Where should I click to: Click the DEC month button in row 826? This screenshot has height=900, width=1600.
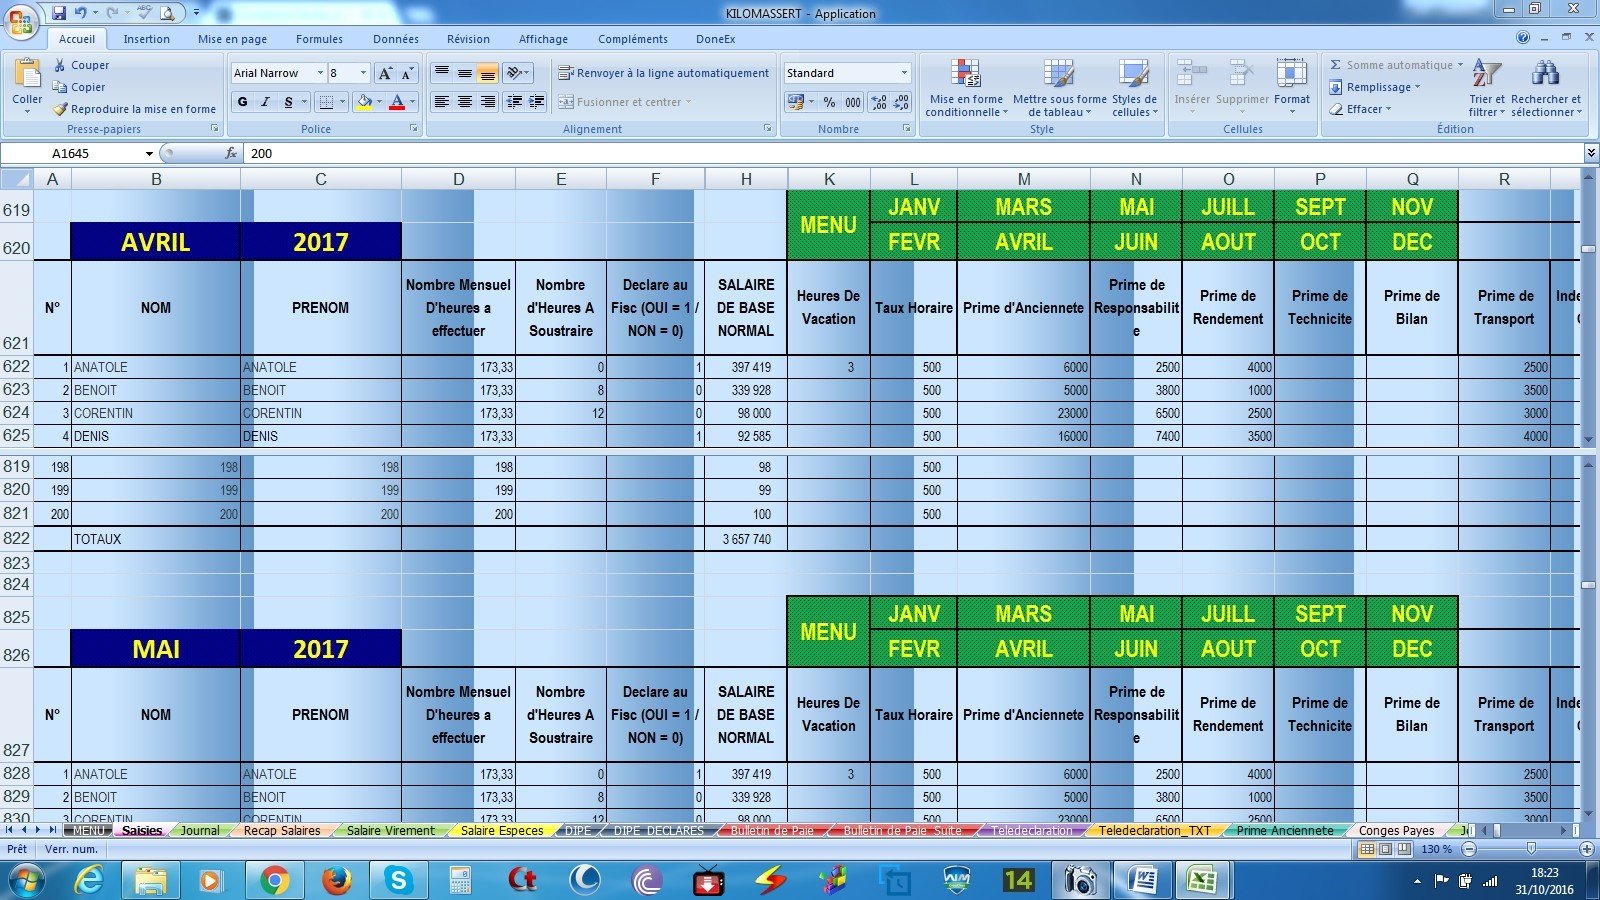pyautogui.click(x=1412, y=649)
